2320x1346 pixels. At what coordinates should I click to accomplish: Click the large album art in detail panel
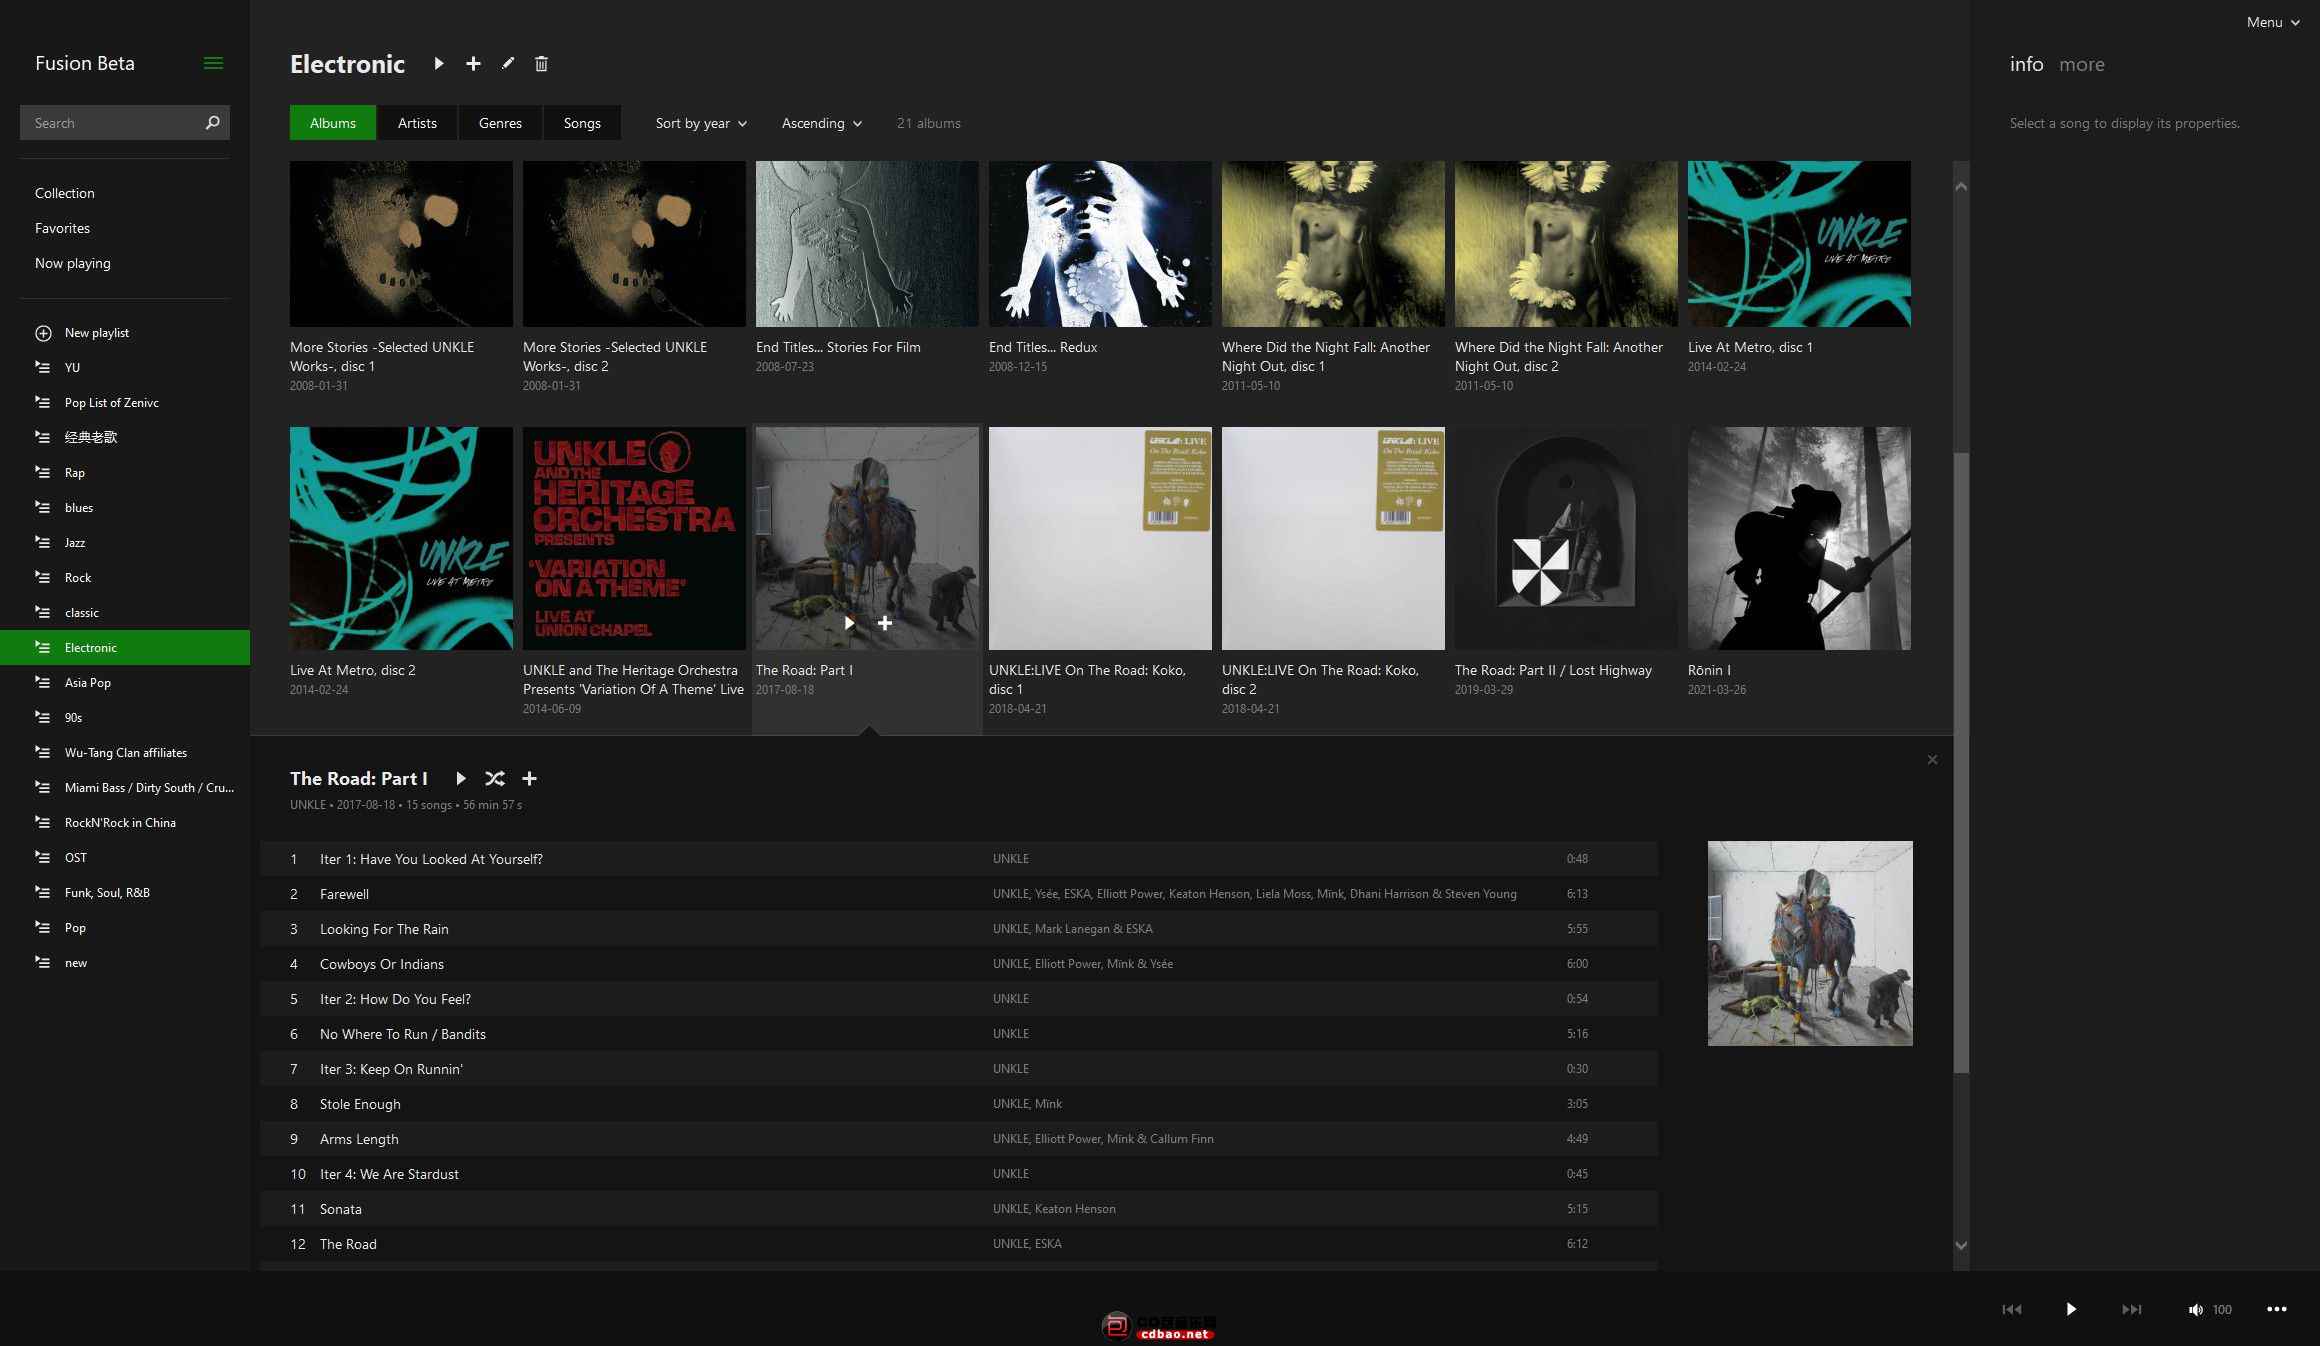pos(1810,943)
